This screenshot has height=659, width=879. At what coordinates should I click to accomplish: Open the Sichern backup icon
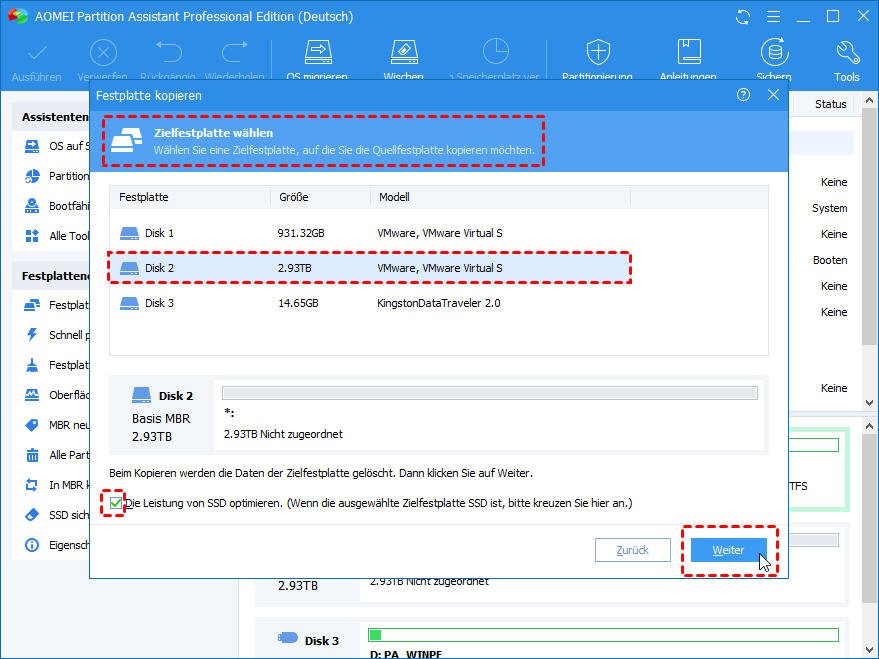click(775, 53)
